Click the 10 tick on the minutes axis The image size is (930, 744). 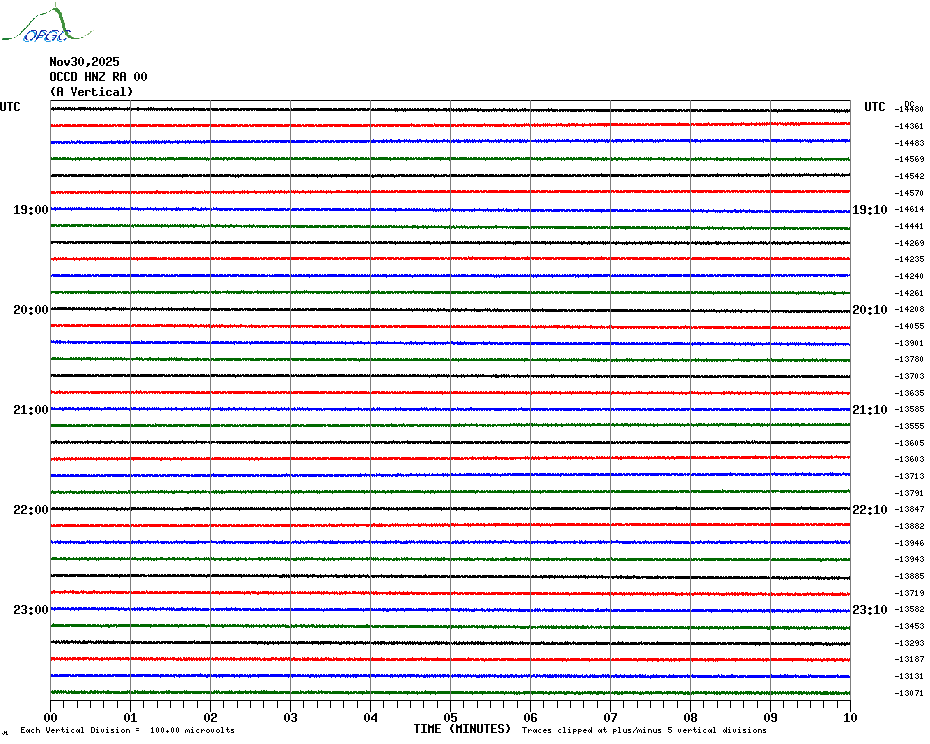point(849,717)
